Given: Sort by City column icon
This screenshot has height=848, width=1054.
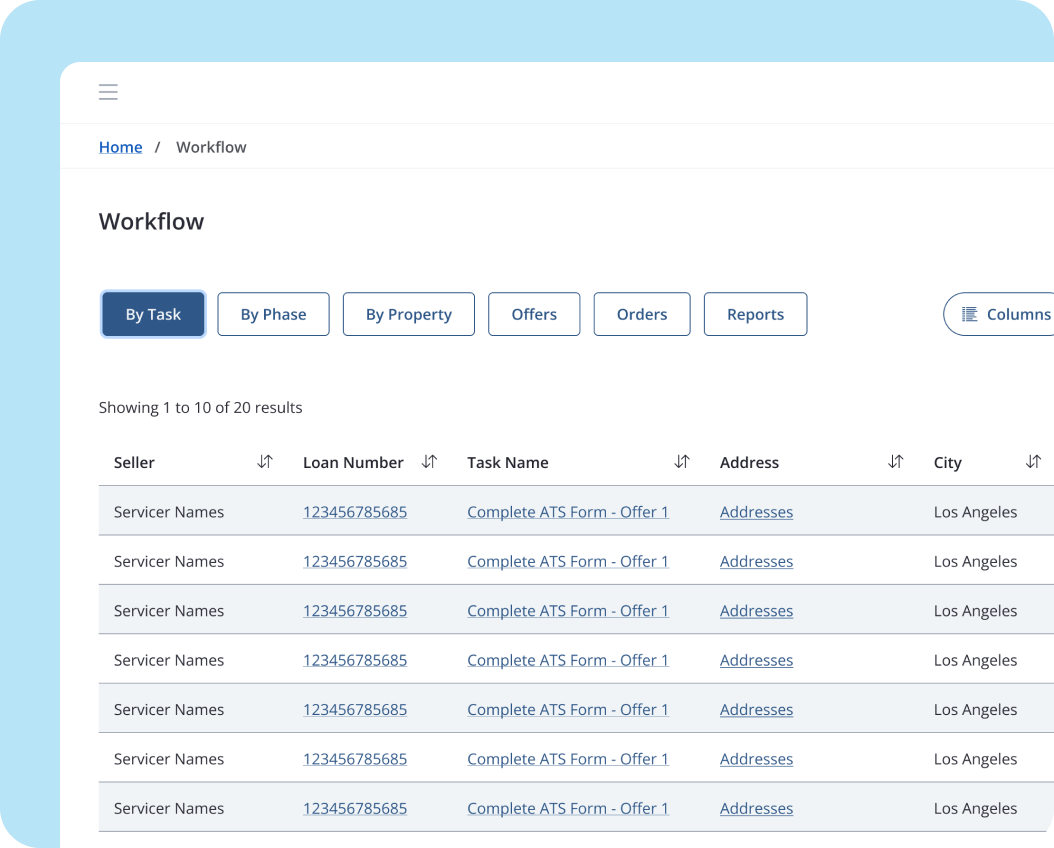Looking at the screenshot, I should click(1034, 462).
